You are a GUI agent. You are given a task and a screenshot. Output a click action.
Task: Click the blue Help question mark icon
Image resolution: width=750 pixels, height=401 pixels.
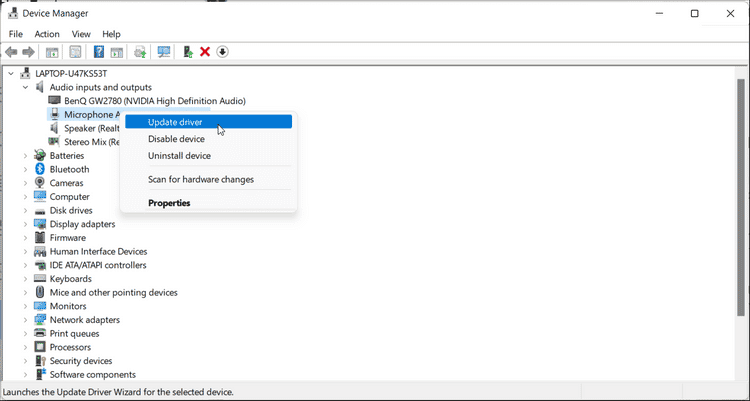coord(99,52)
